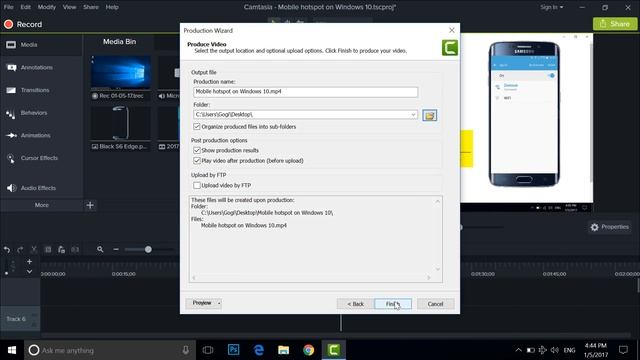Image resolution: width=640 pixels, height=360 pixels.
Task: Open Task View from the taskbar
Action: (208, 350)
